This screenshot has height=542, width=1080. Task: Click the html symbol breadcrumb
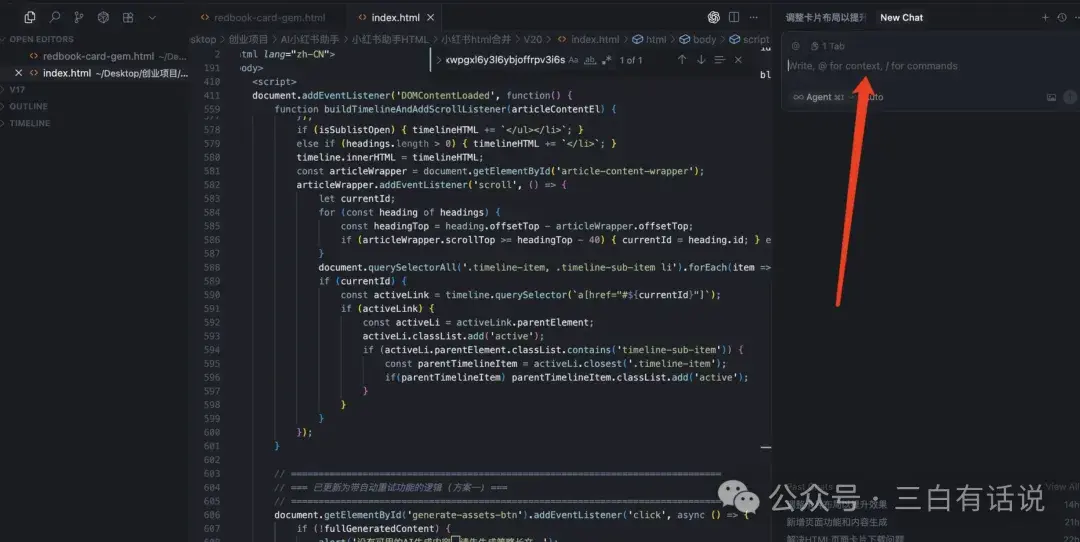(x=649, y=39)
